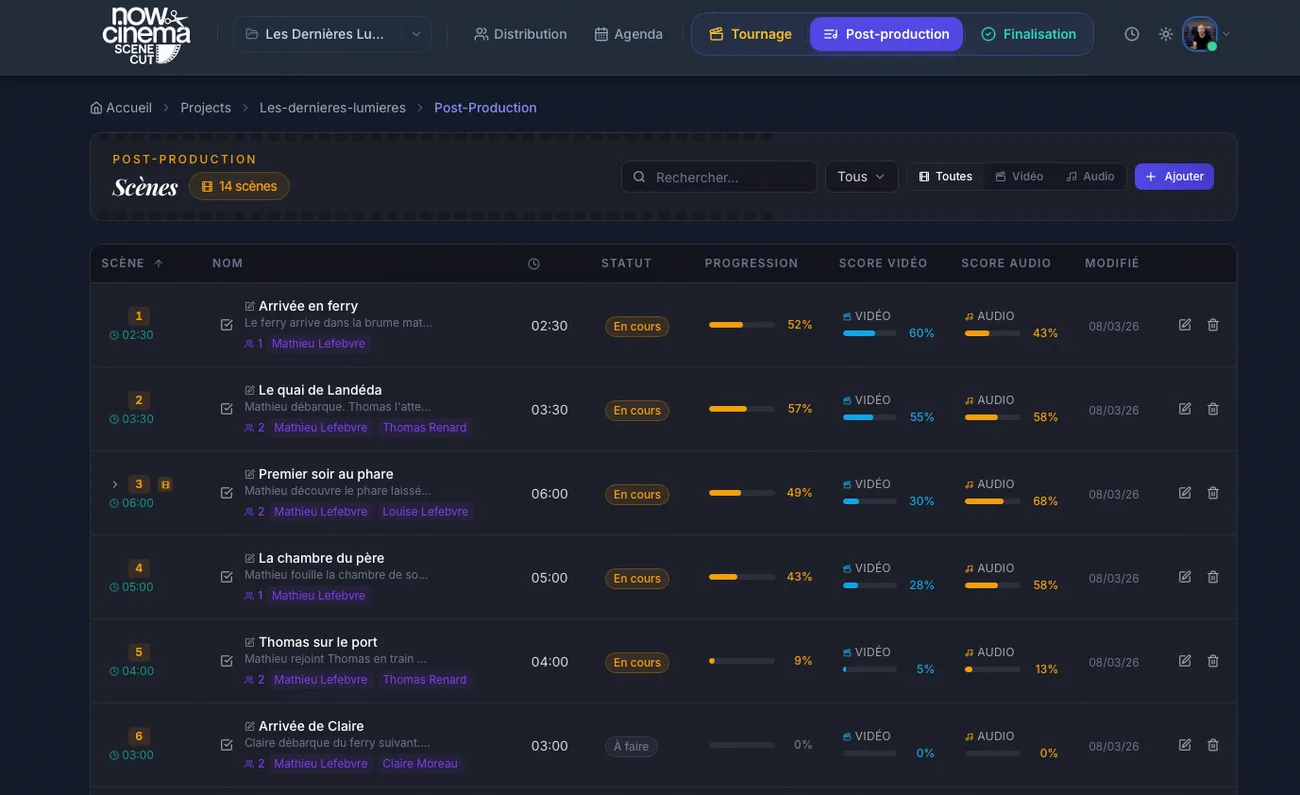Rename icon beside Arrivée en ferry title
The image size is (1300, 795).
[x=250, y=306]
